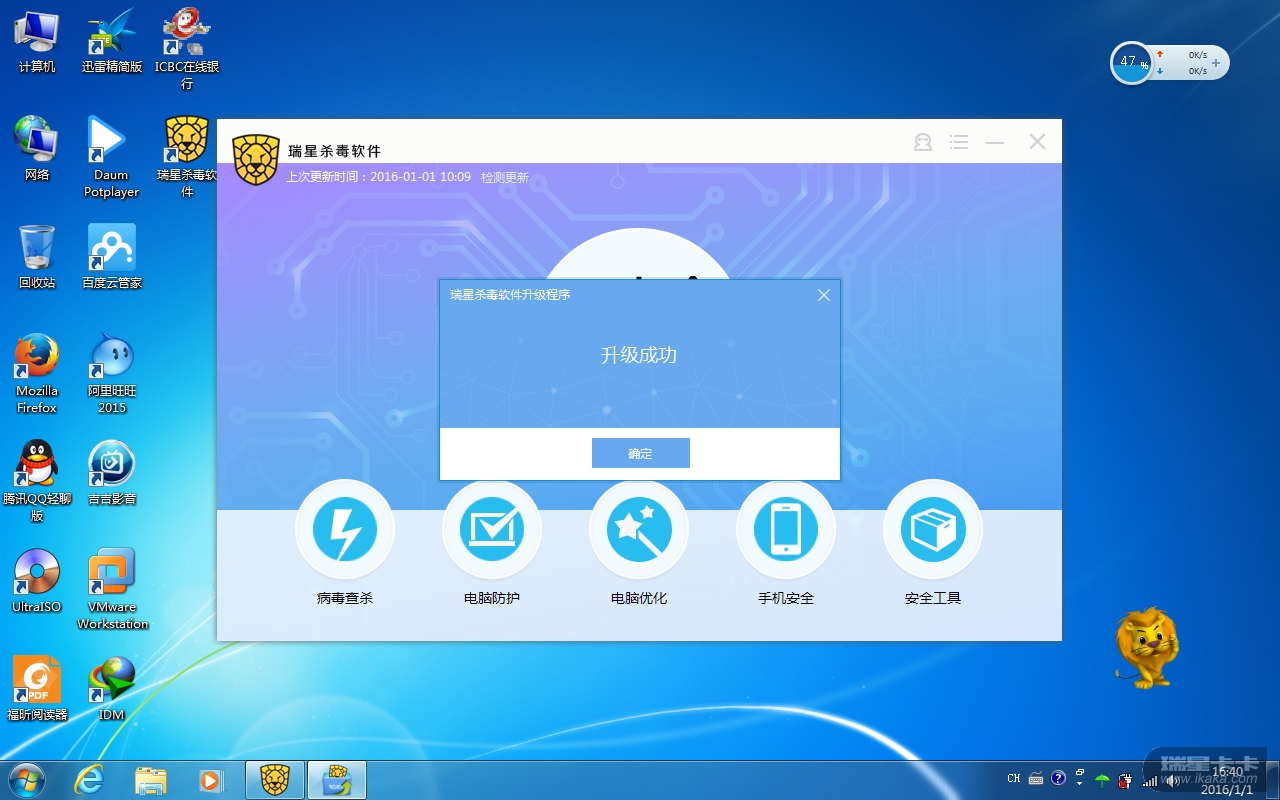The width and height of the screenshot is (1280, 800).
Task: Open the 病毒查杀 virus scan icon
Action: point(345,530)
